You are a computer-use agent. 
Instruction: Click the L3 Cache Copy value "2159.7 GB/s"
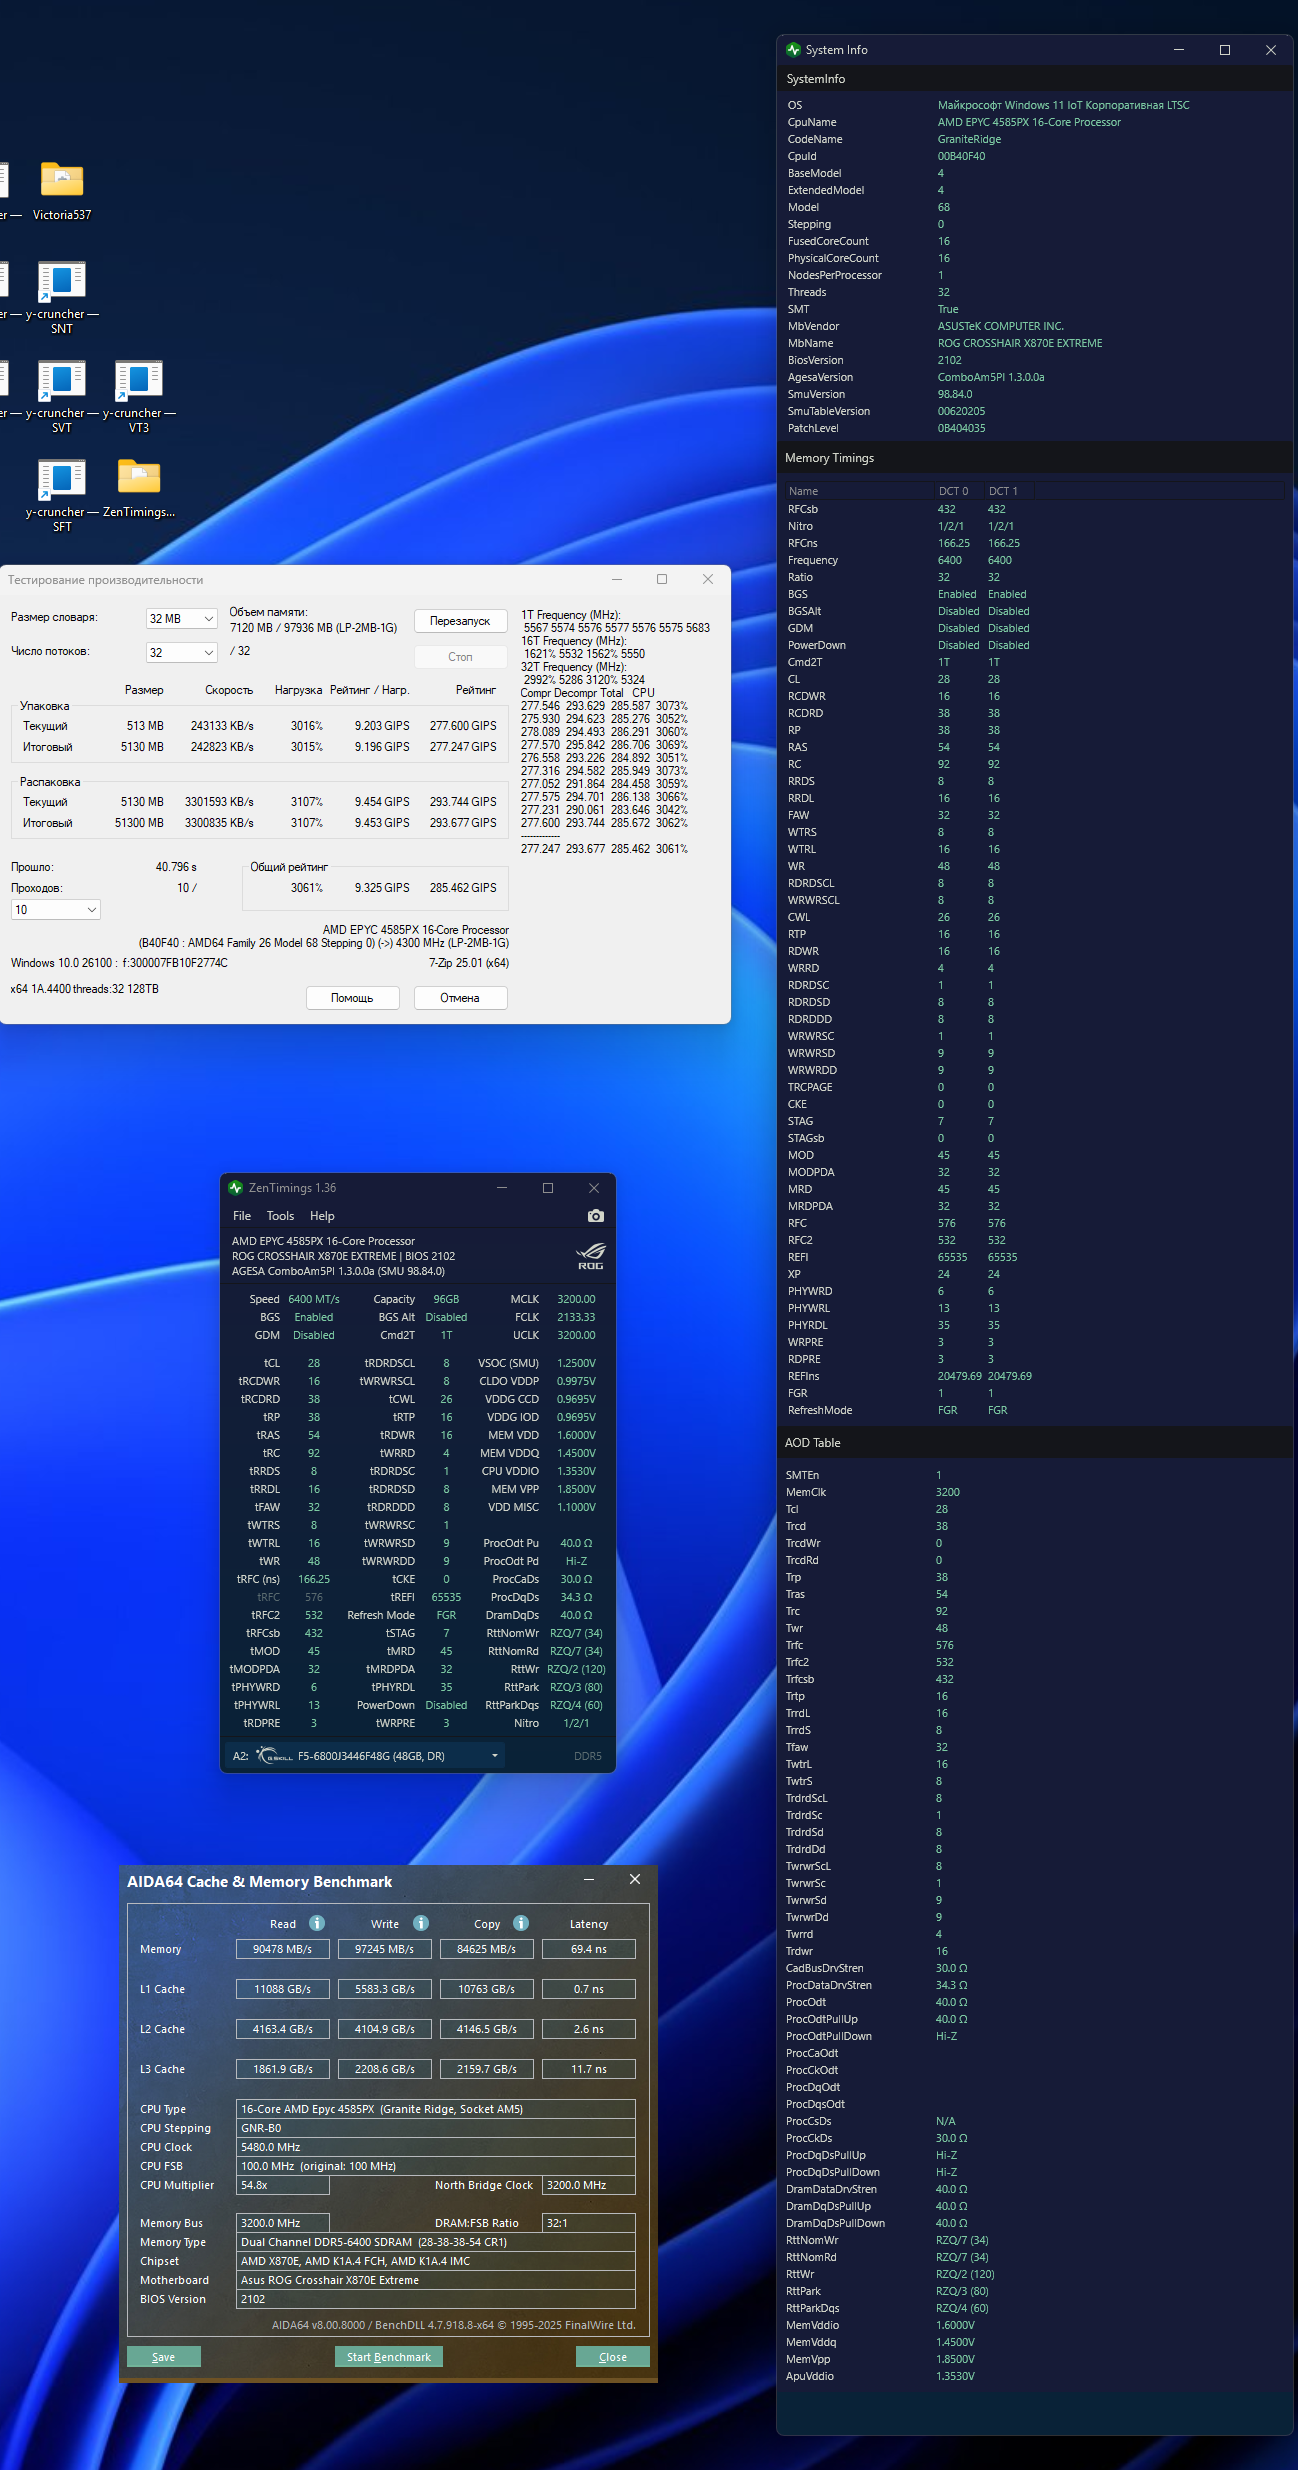coord(487,2069)
